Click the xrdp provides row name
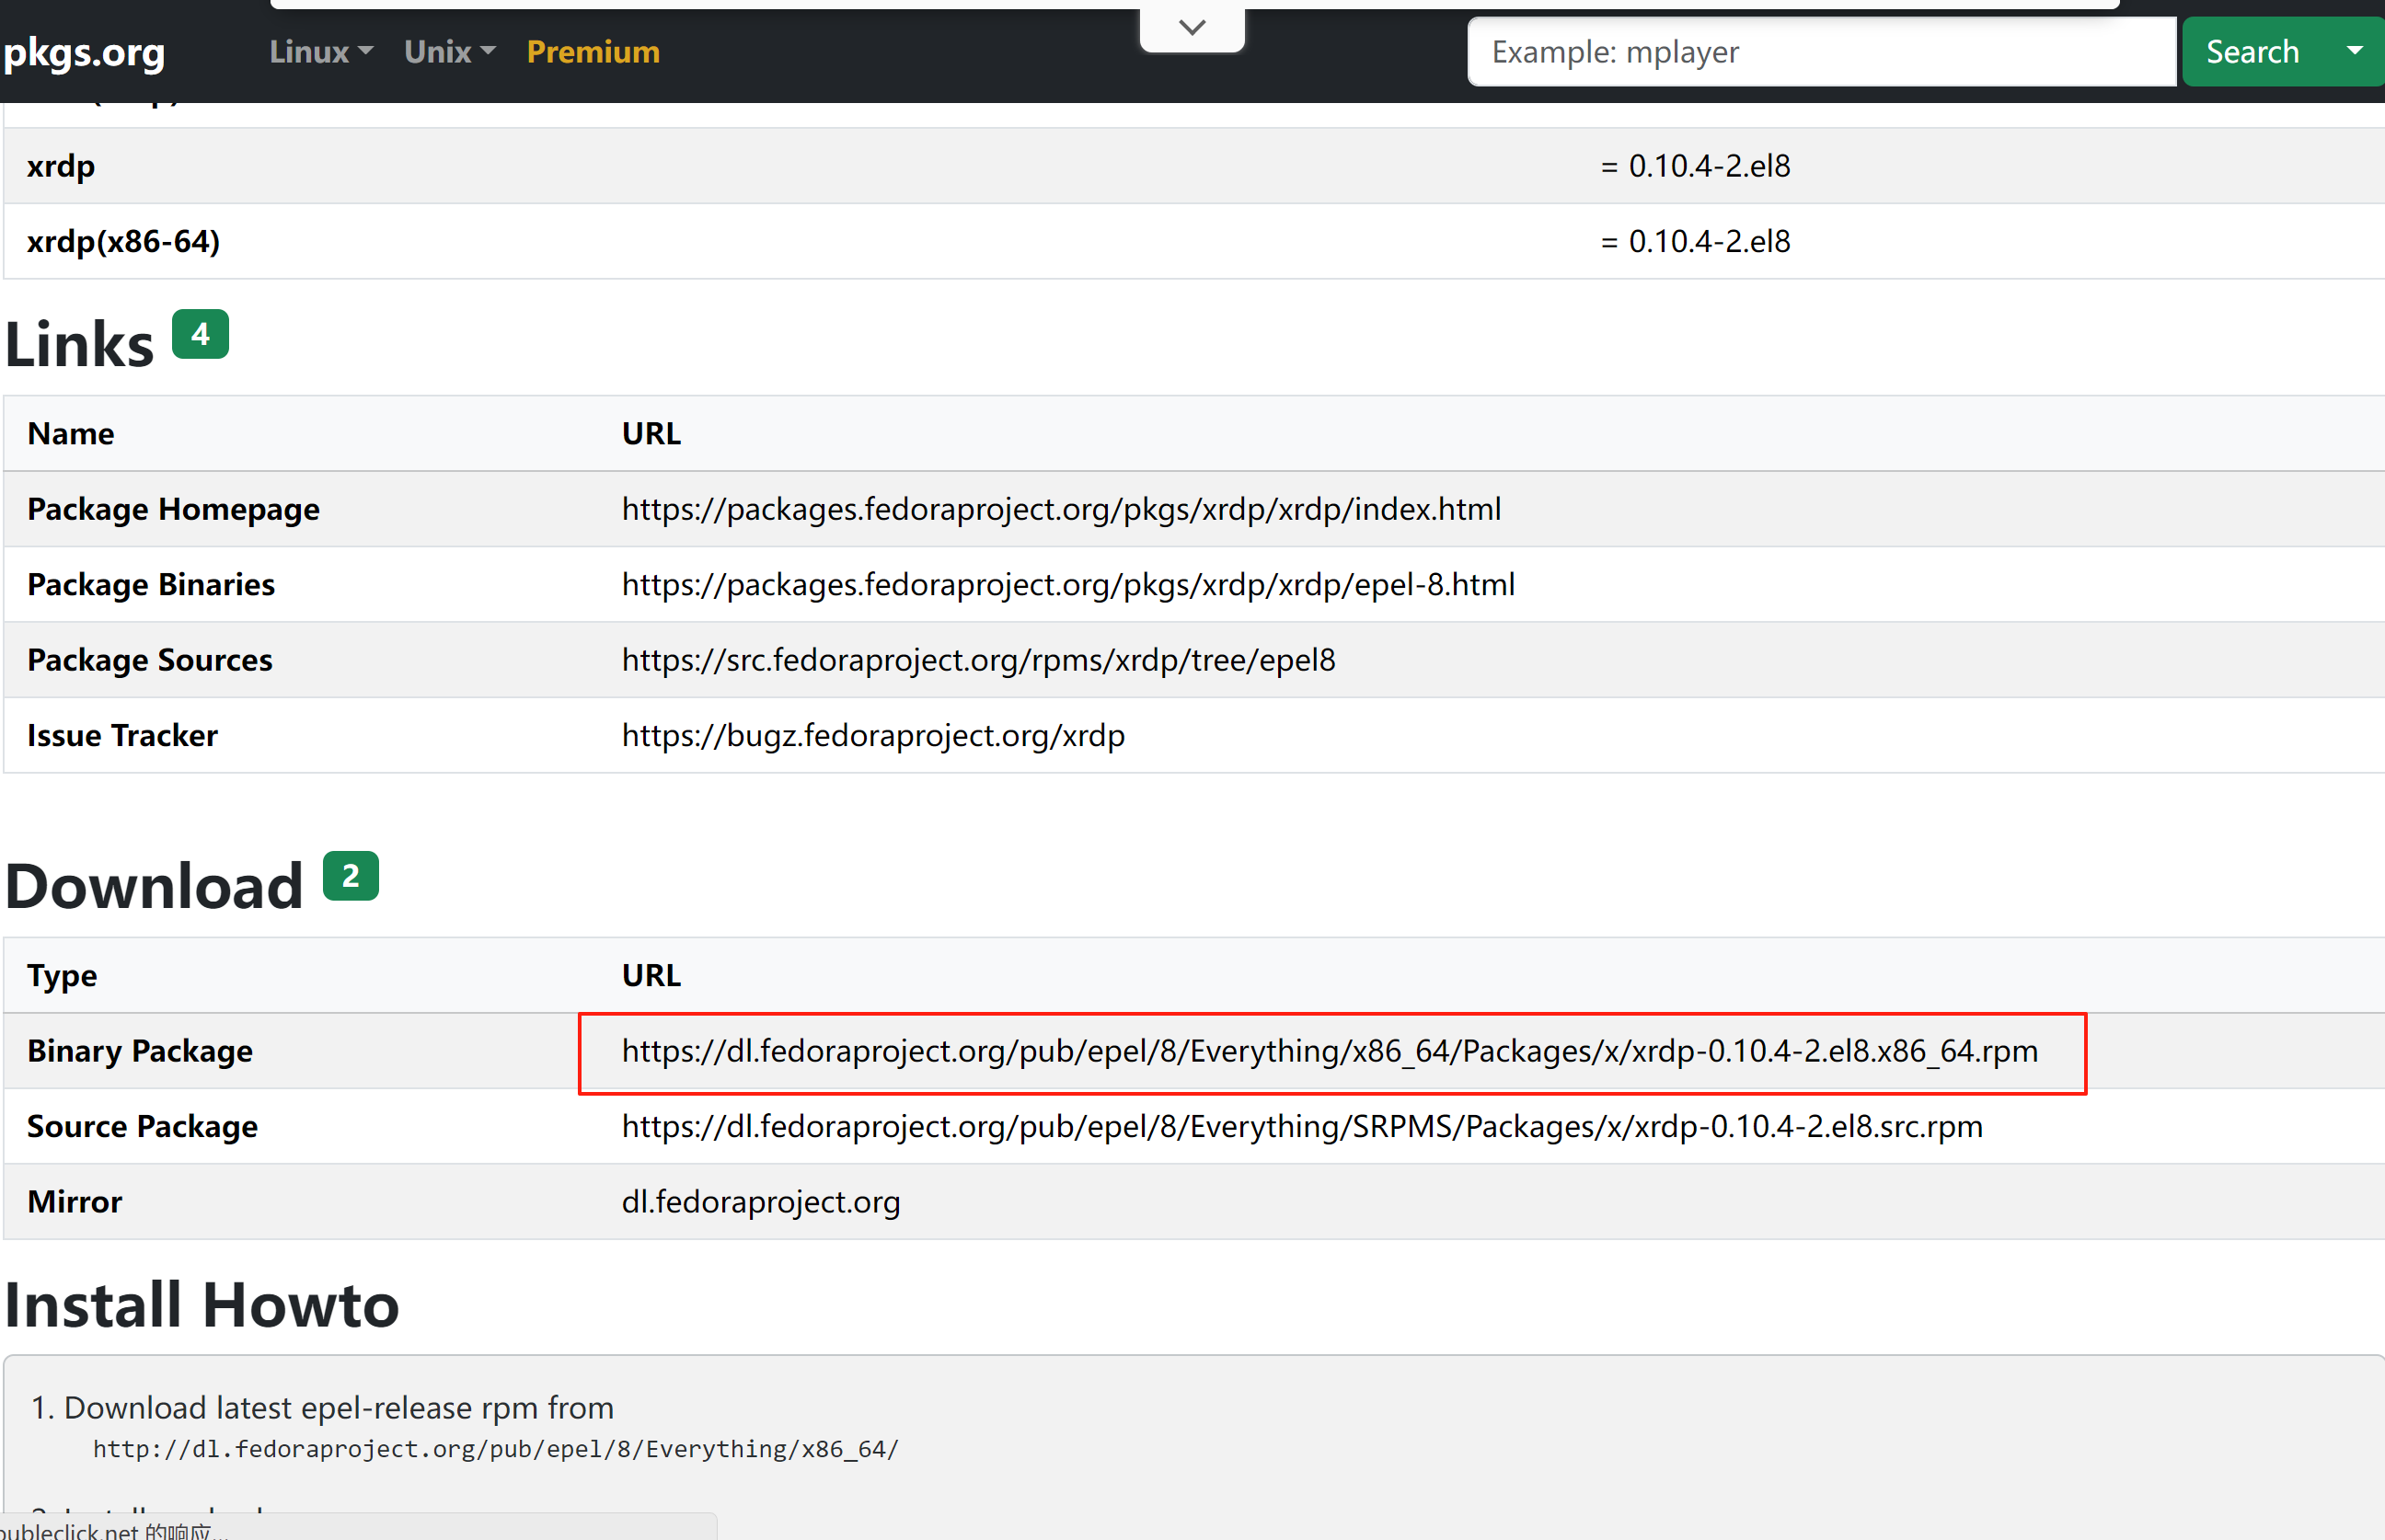This screenshot has height=1540, width=2385. [x=61, y=166]
